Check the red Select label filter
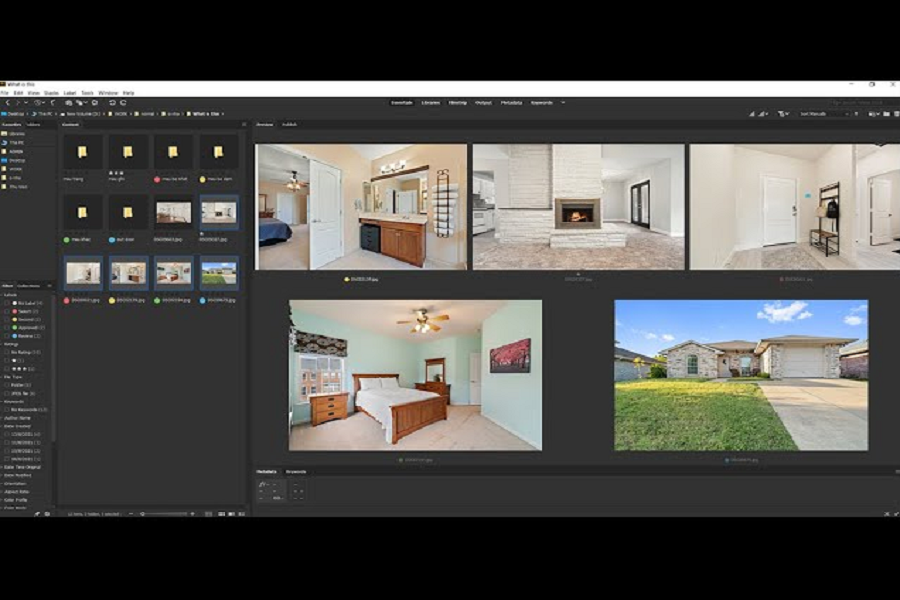 pos(7,311)
